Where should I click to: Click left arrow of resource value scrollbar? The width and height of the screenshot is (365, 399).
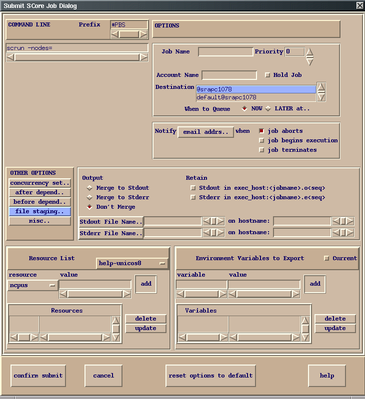63,294
